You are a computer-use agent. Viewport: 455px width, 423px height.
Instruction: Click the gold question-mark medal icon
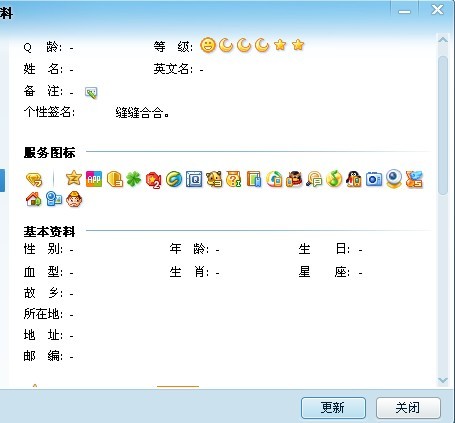click(x=234, y=179)
